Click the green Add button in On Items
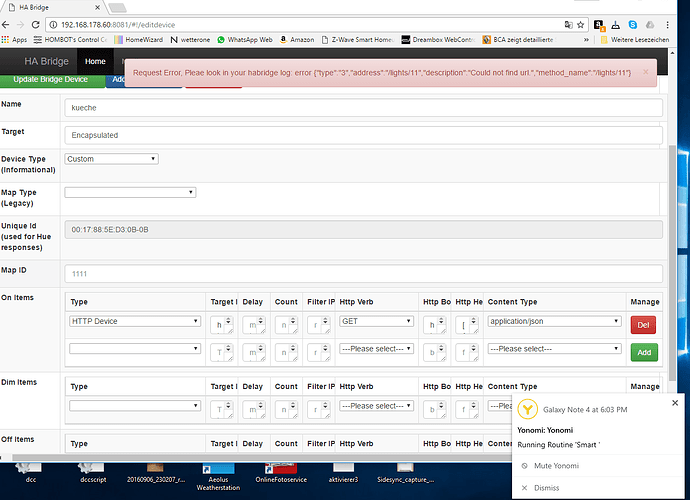The image size is (690, 500). point(644,353)
